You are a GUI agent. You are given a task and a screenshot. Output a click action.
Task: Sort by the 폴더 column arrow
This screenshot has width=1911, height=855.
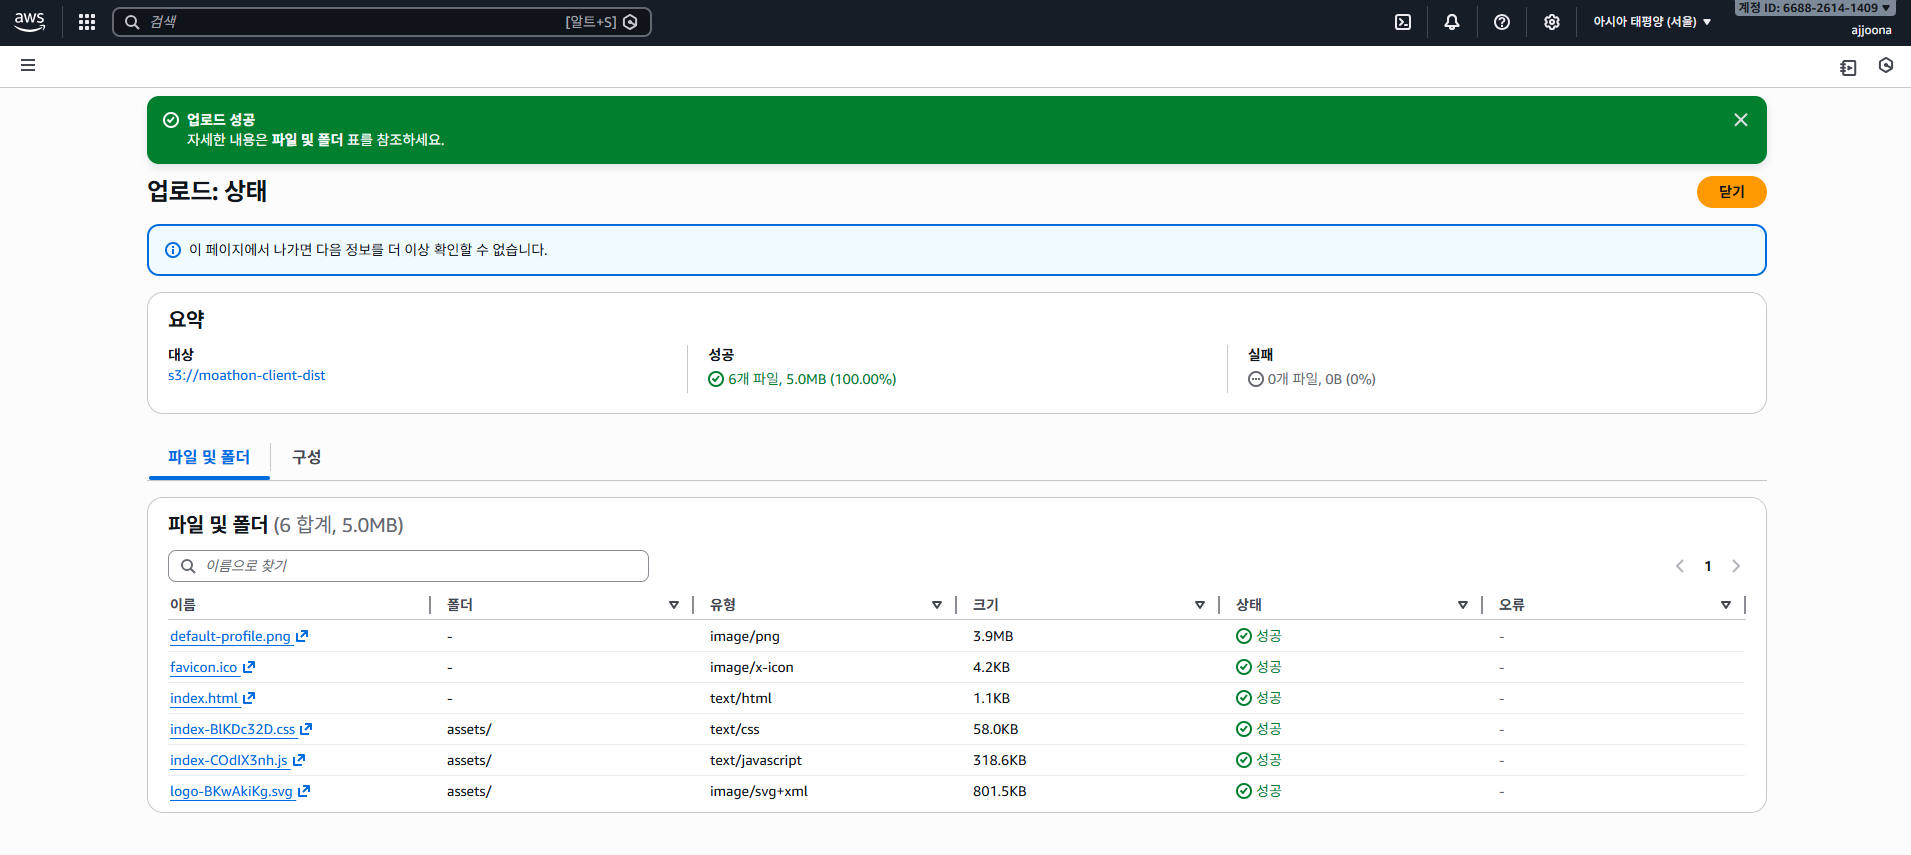click(x=674, y=605)
